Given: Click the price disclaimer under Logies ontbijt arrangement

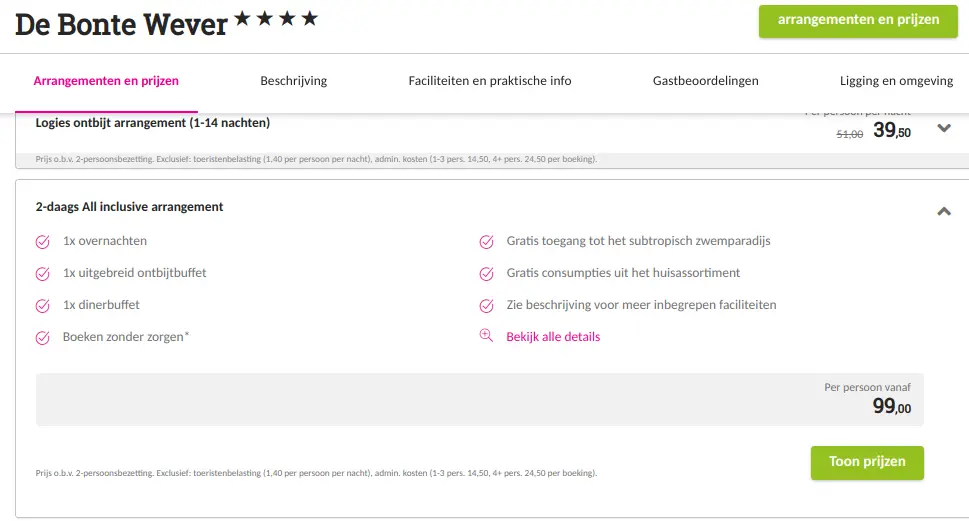Looking at the screenshot, I should (x=316, y=159).
